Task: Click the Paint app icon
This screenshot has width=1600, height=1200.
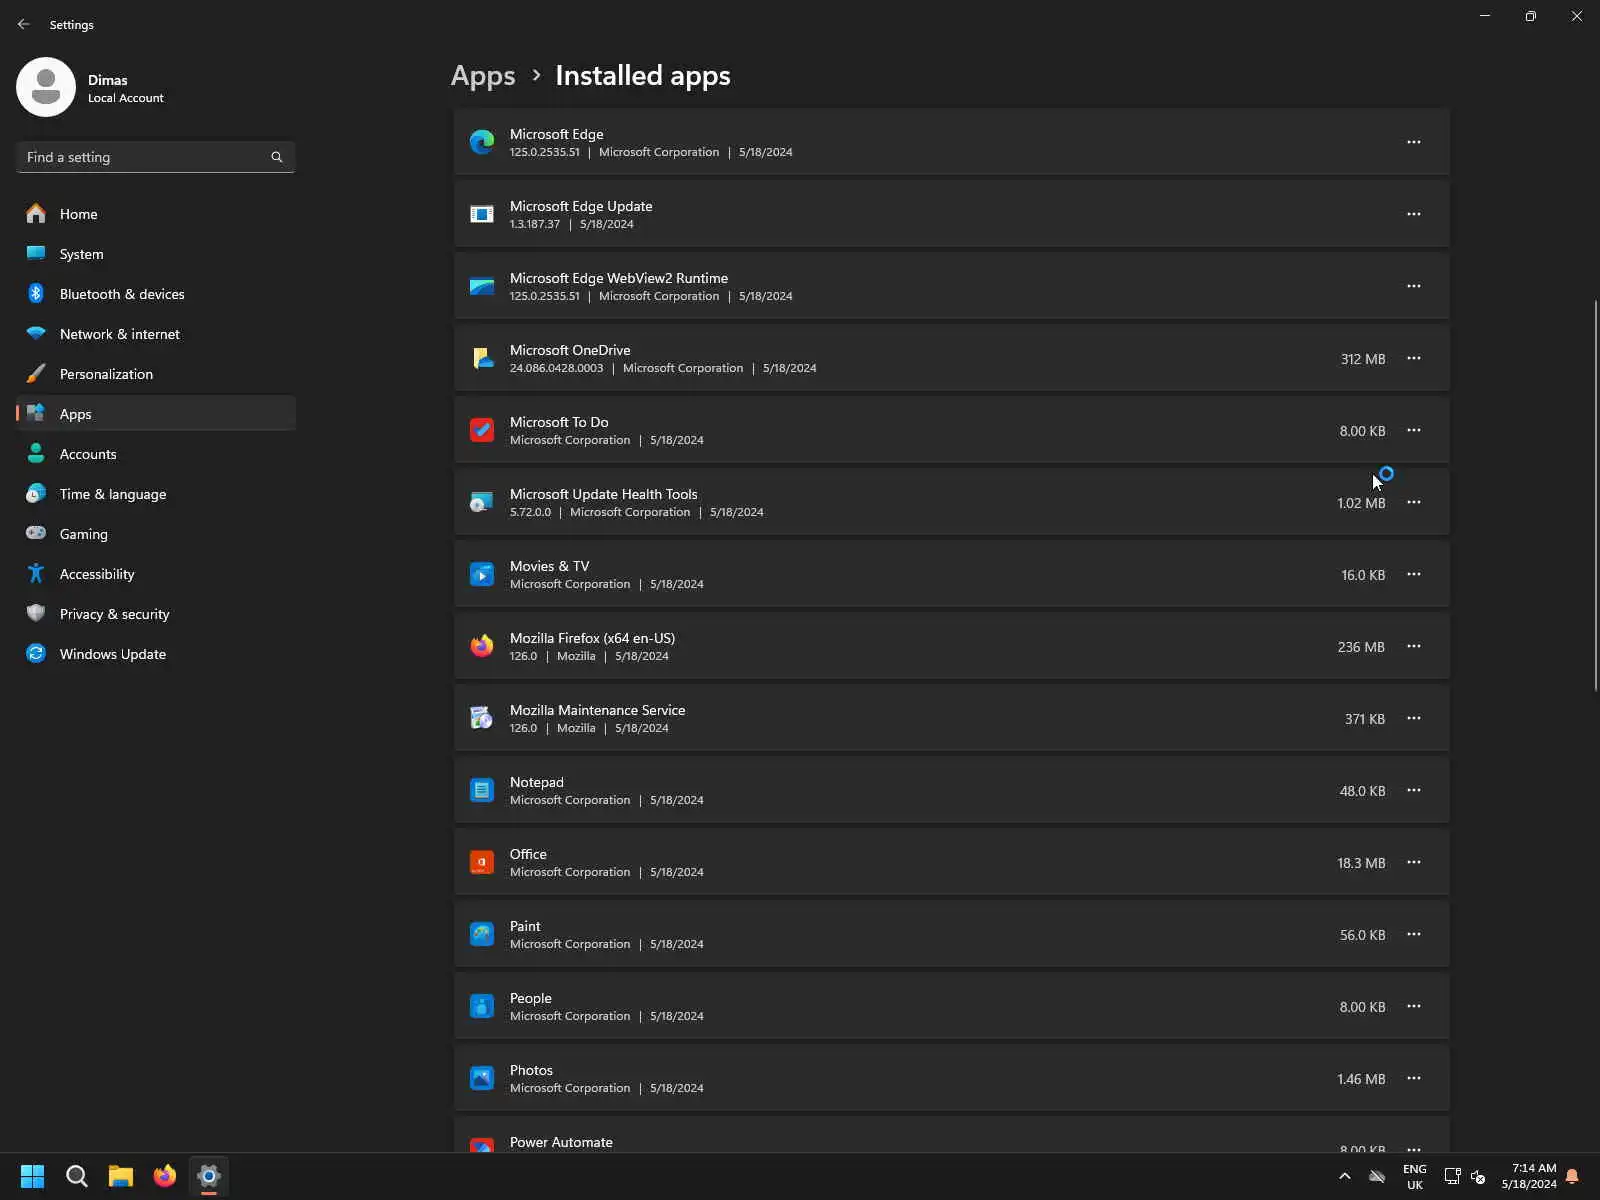Action: [x=482, y=934]
